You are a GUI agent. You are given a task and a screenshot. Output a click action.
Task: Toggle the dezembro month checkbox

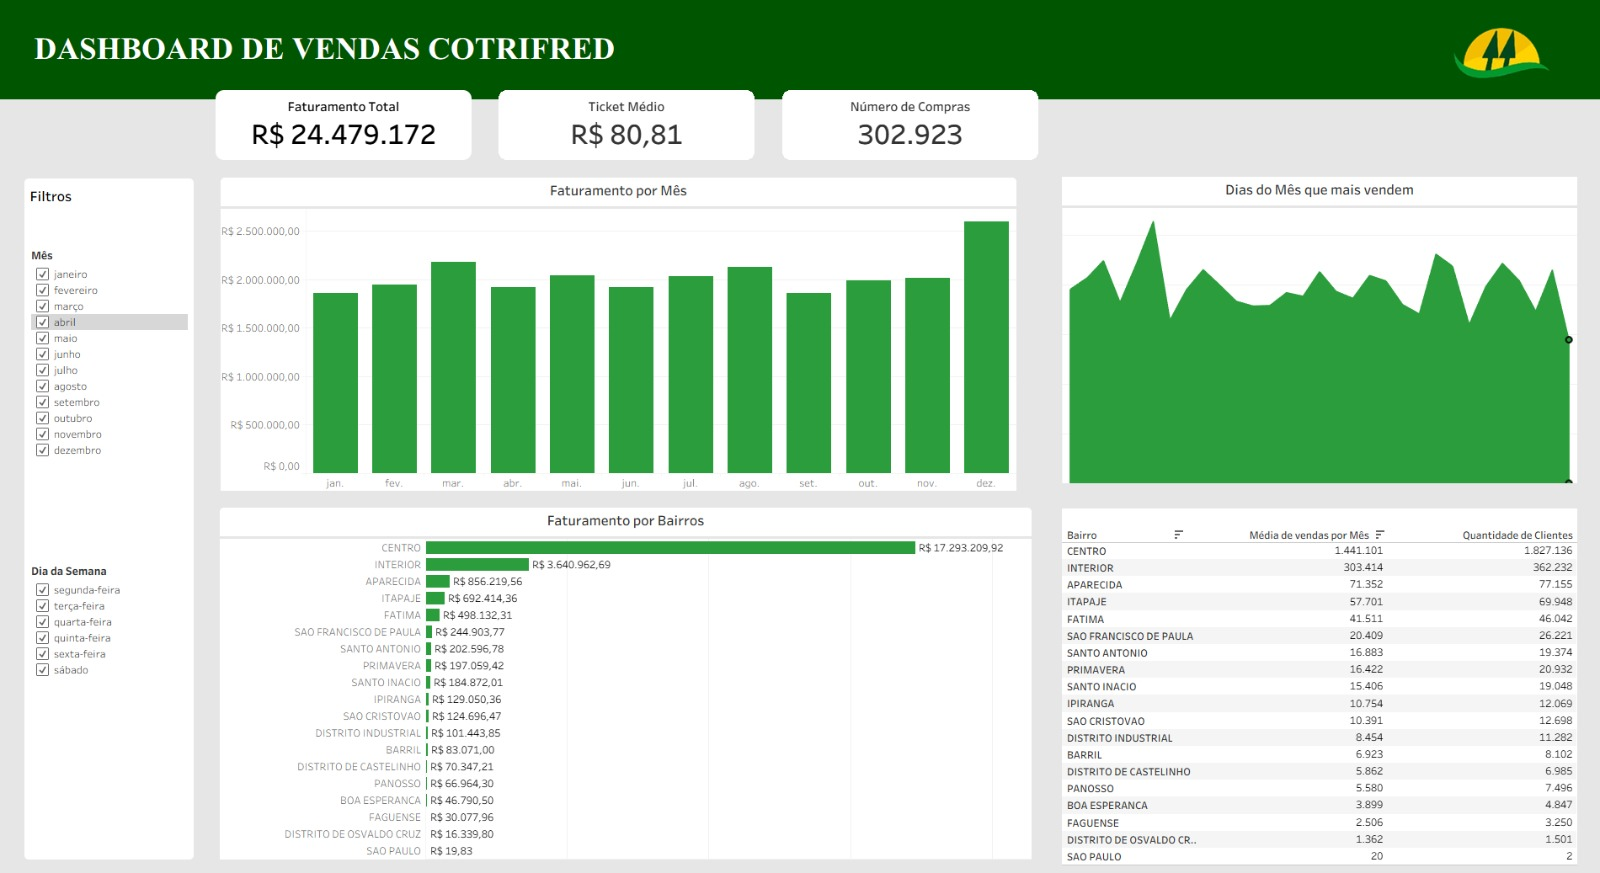[42, 450]
